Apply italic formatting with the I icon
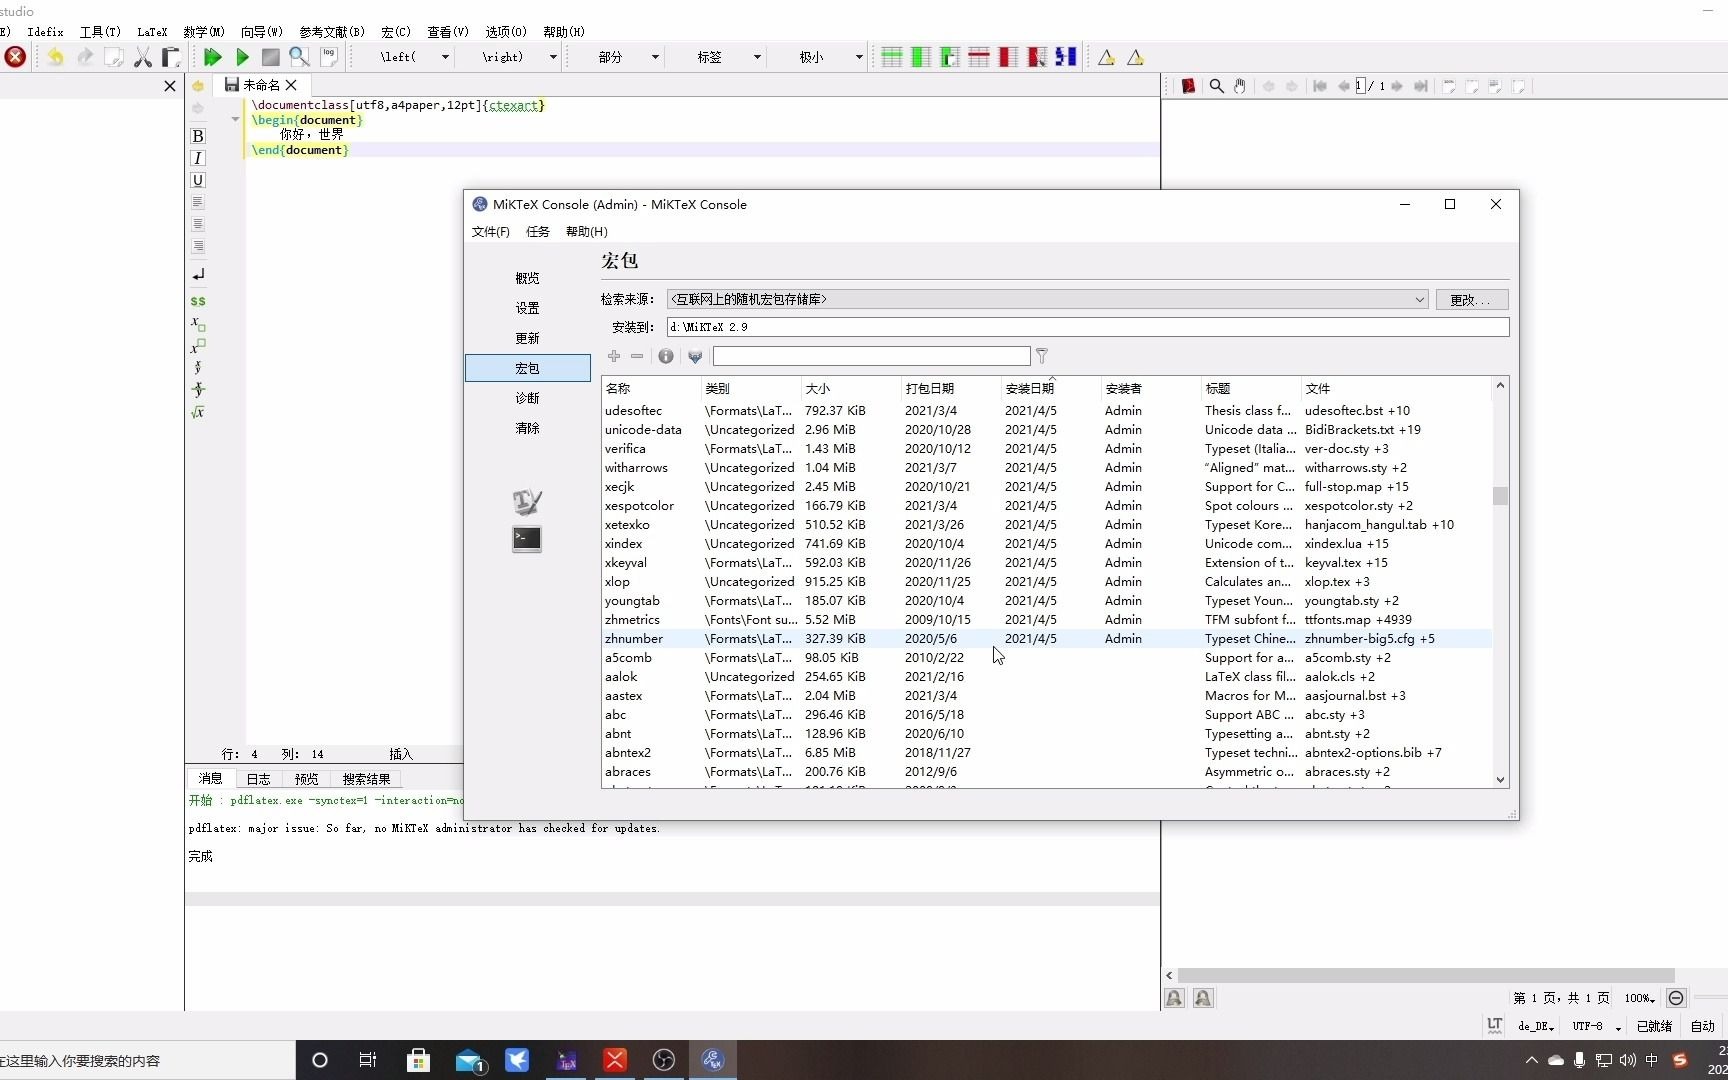This screenshot has width=1728, height=1080. pos(198,158)
